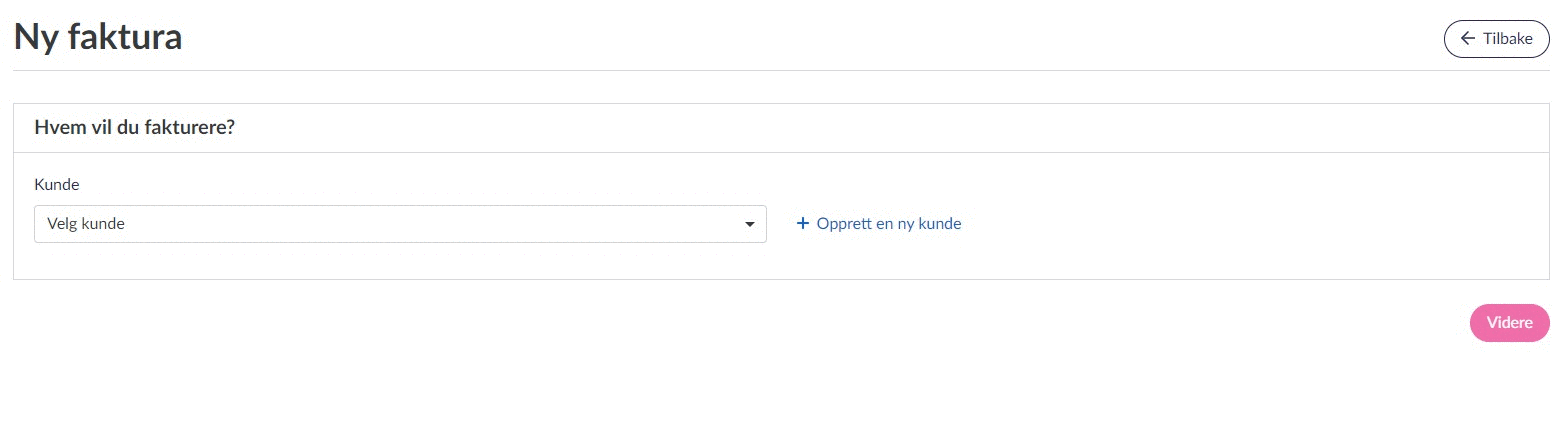Open the Velg kunde dropdown
Screen dimensions: 1563x435
(400, 224)
